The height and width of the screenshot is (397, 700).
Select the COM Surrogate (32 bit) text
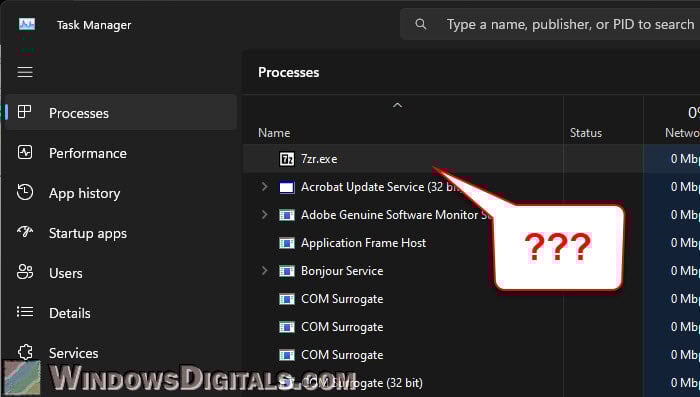point(362,383)
